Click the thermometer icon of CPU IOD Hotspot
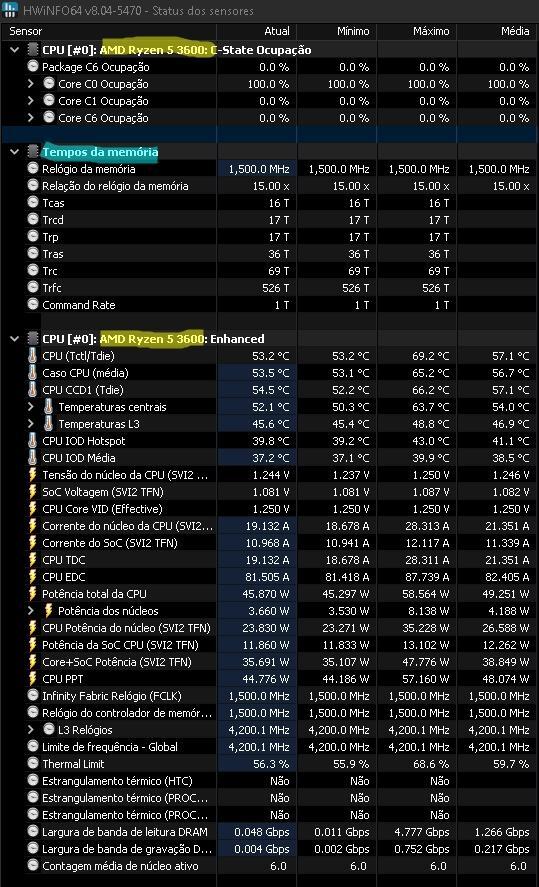539x887 pixels. pos(32,441)
